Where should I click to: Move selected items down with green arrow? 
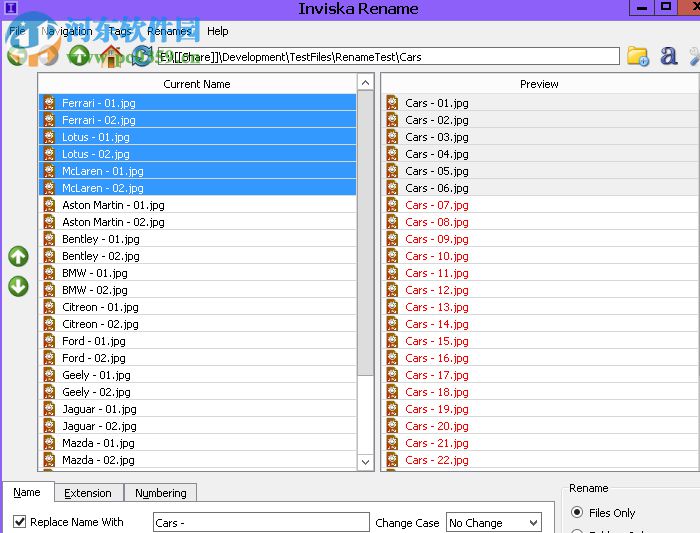pyautogui.click(x=18, y=287)
